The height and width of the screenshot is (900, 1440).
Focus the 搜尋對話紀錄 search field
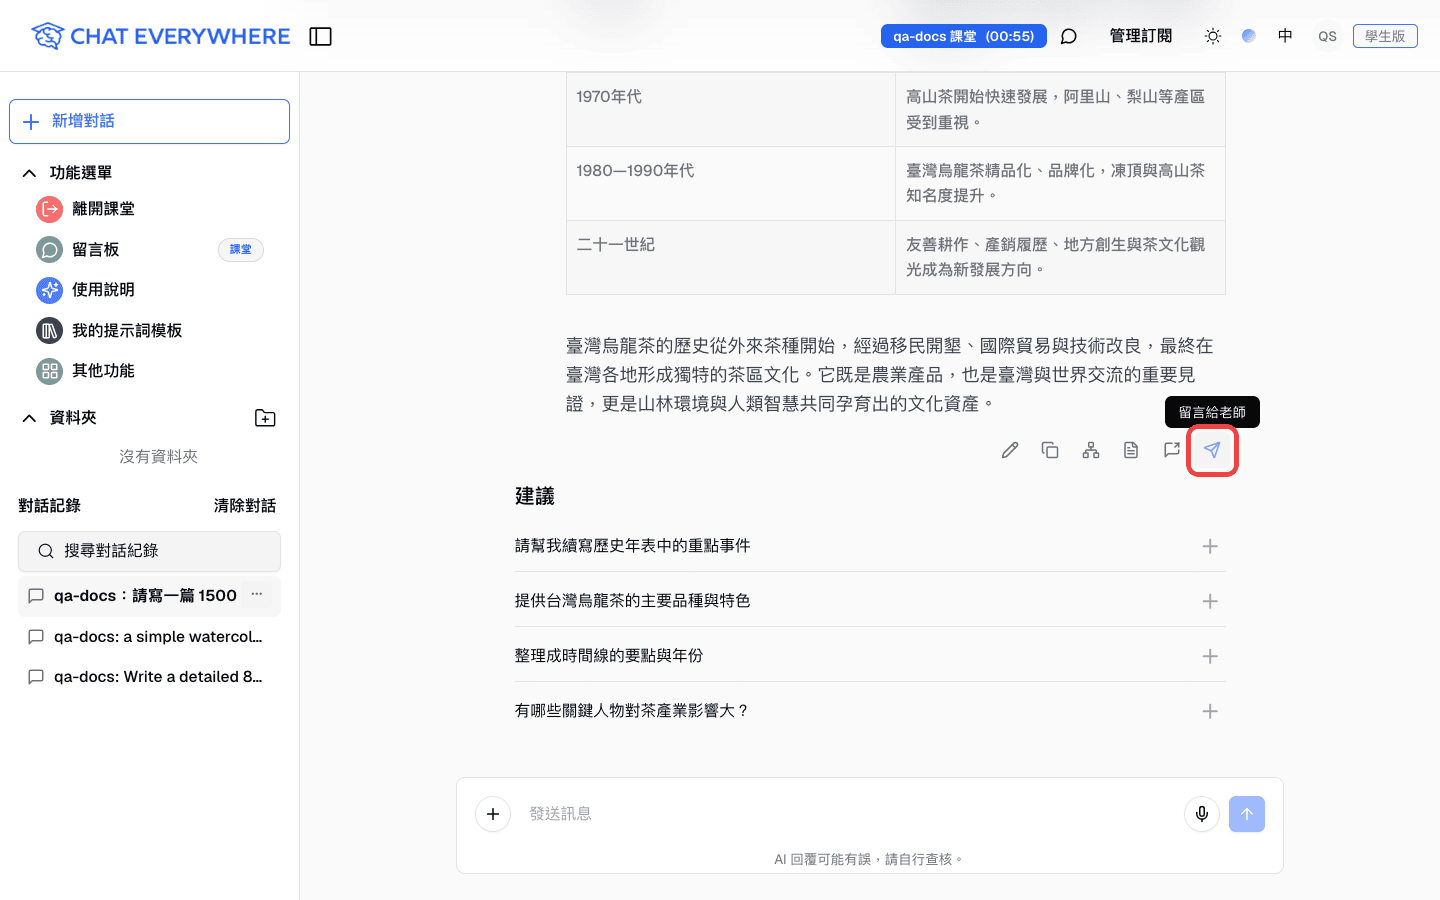point(149,551)
